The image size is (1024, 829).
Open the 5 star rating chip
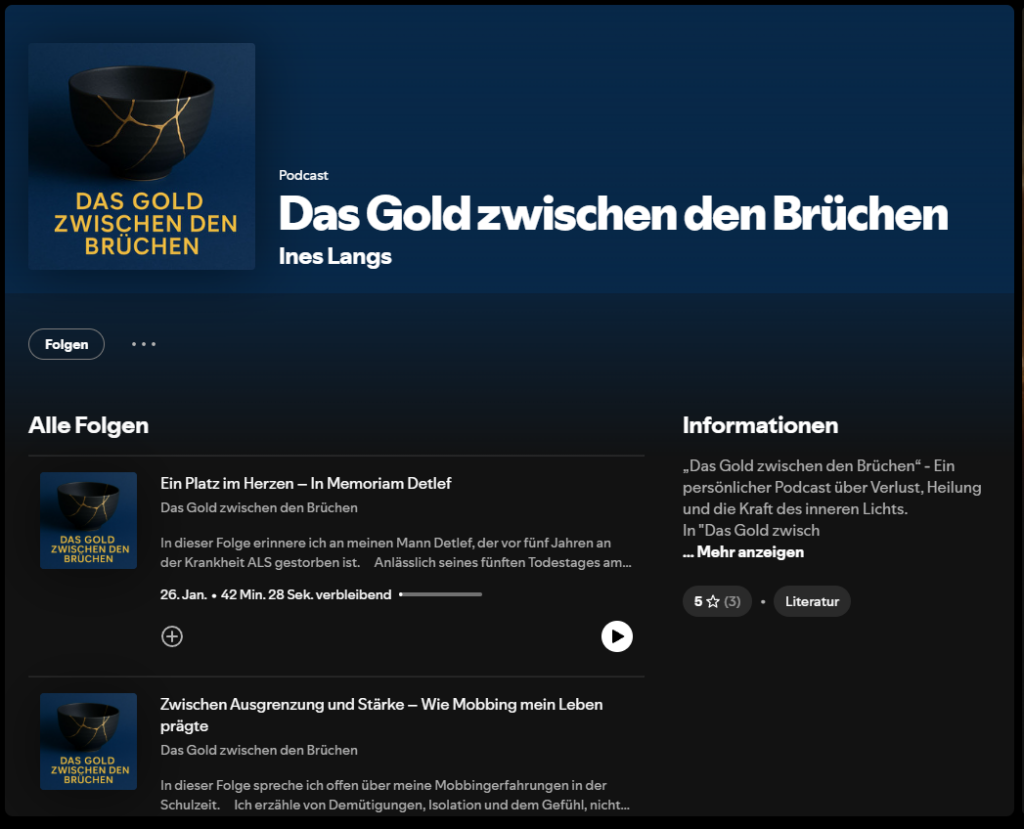coord(717,601)
